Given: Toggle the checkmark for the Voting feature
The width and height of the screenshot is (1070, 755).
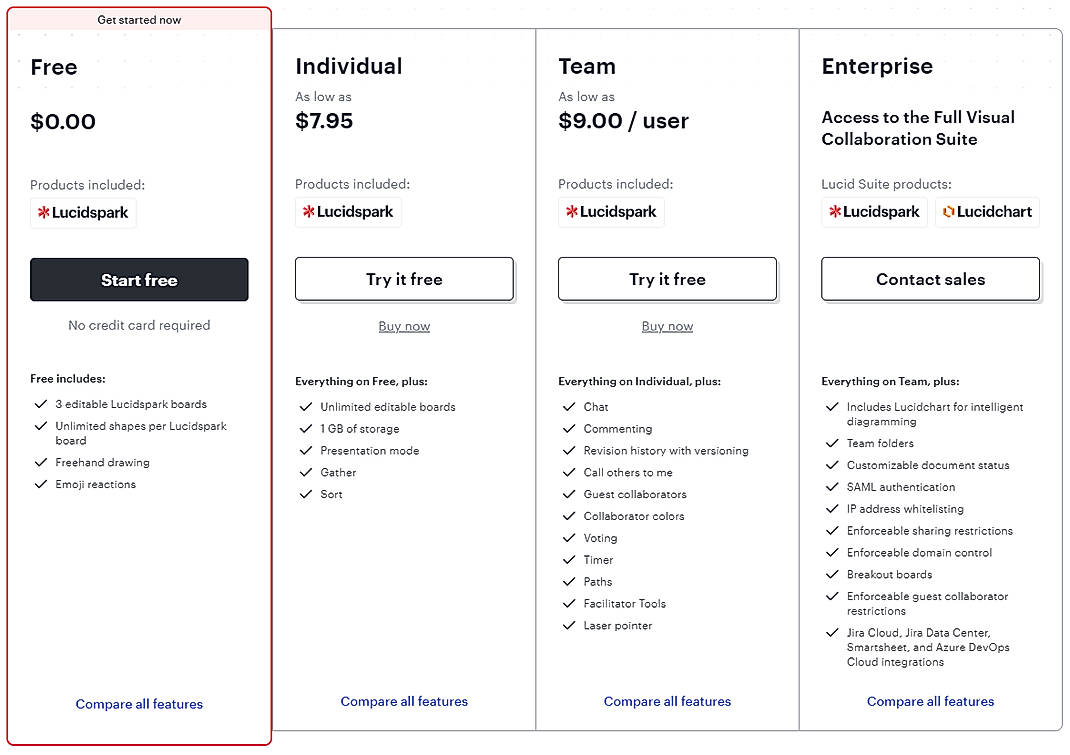Looking at the screenshot, I should point(569,538).
